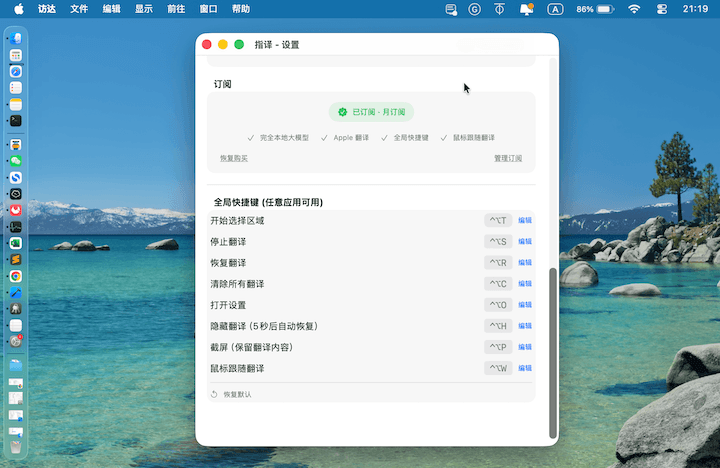Click the settings window scrollbar thumb
Screen dimensions: 720x468
553,353
